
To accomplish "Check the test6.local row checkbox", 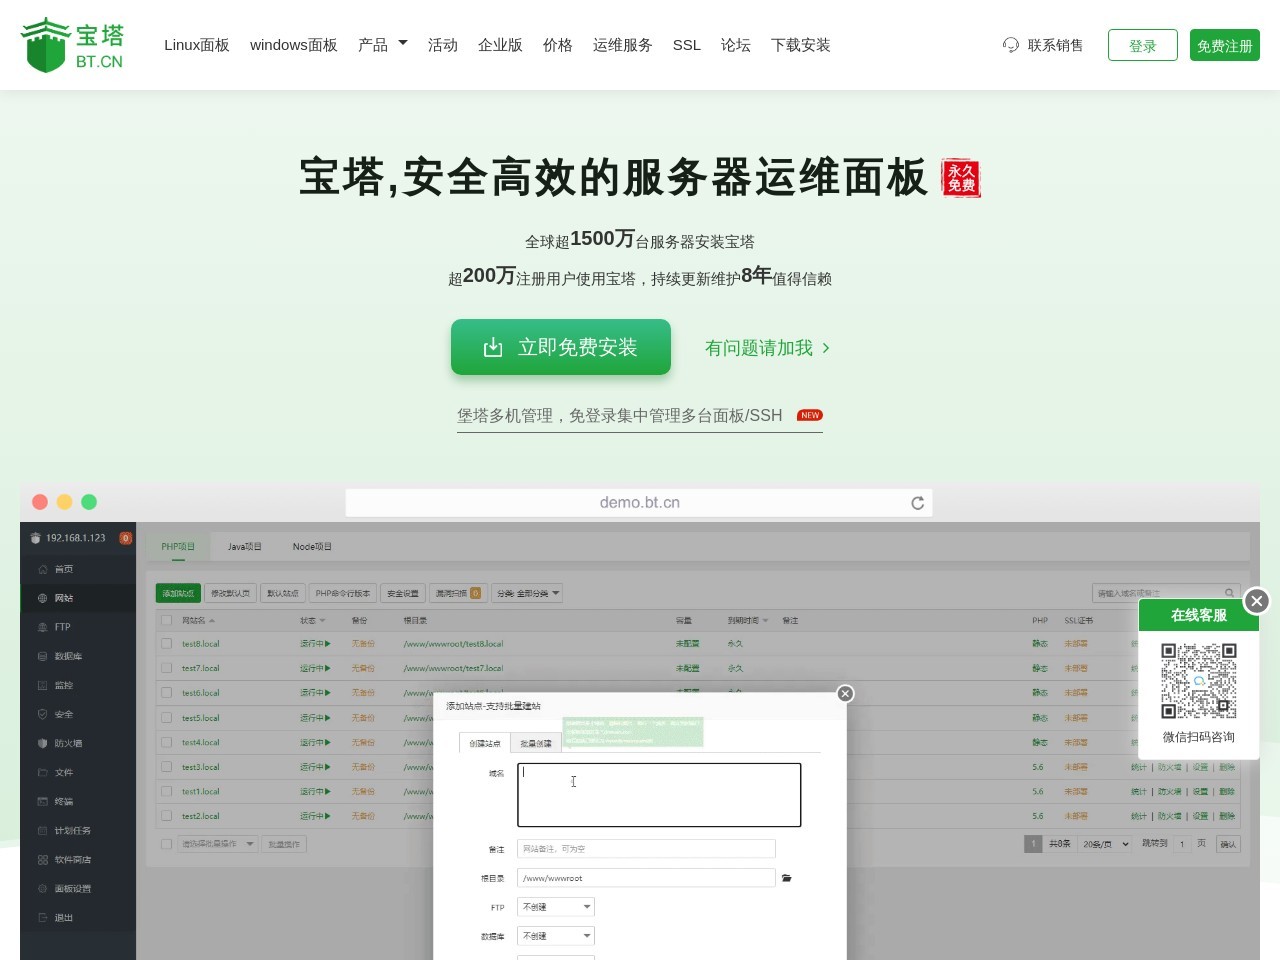I will pyautogui.click(x=167, y=693).
